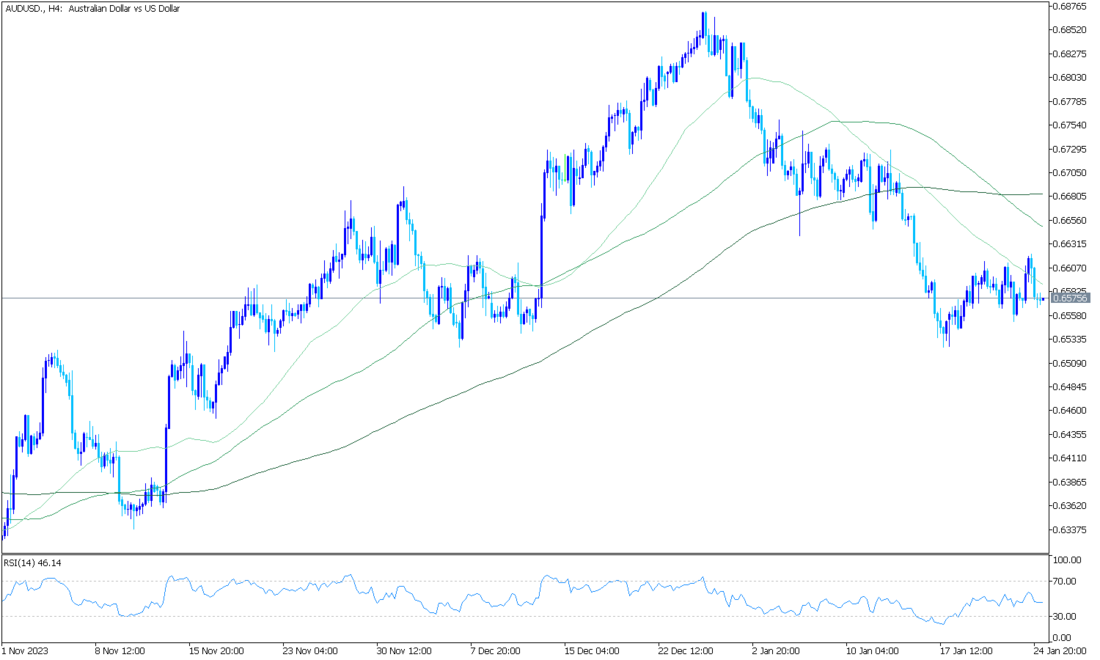Click the 2 Jan 20:00 date label
Image resolution: width=1100 pixels, height=660 pixels.
(778, 651)
